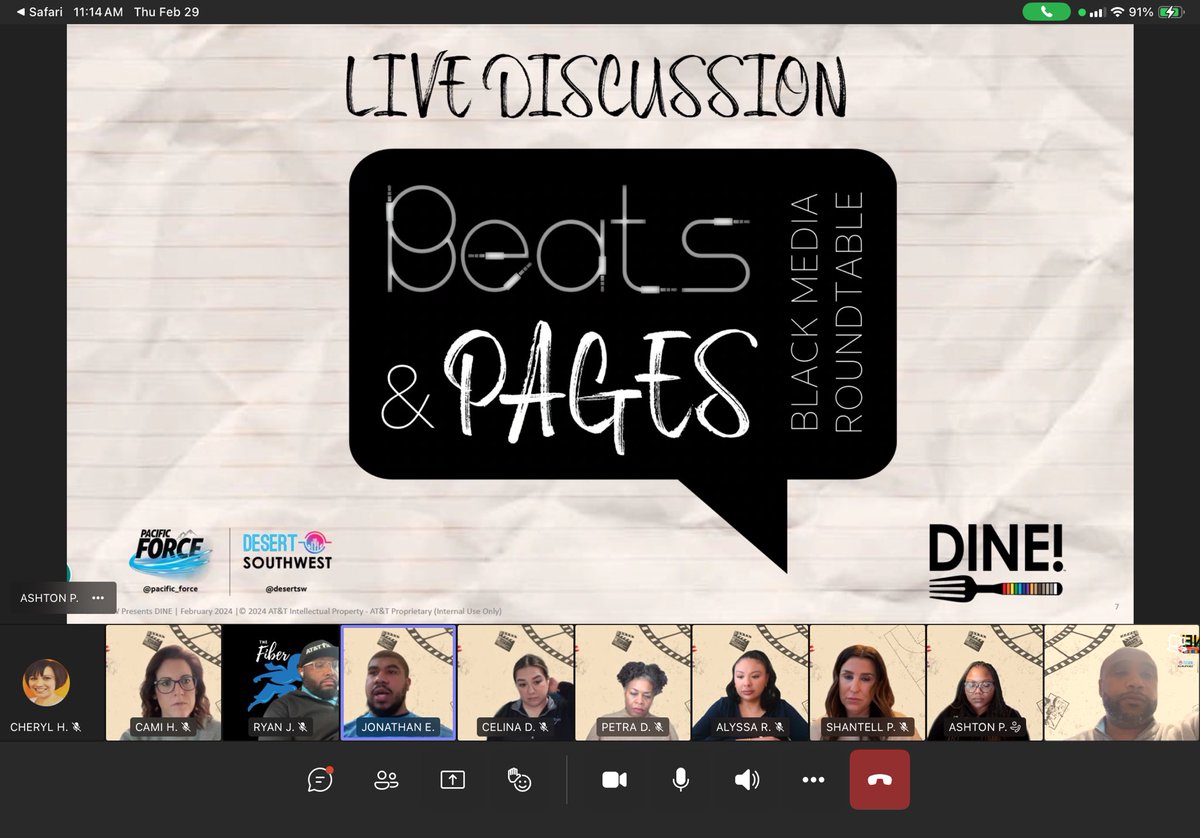1200x838 pixels.
Task: Tap the "@desertsw" handle text
Action: click(x=285, y=589)
